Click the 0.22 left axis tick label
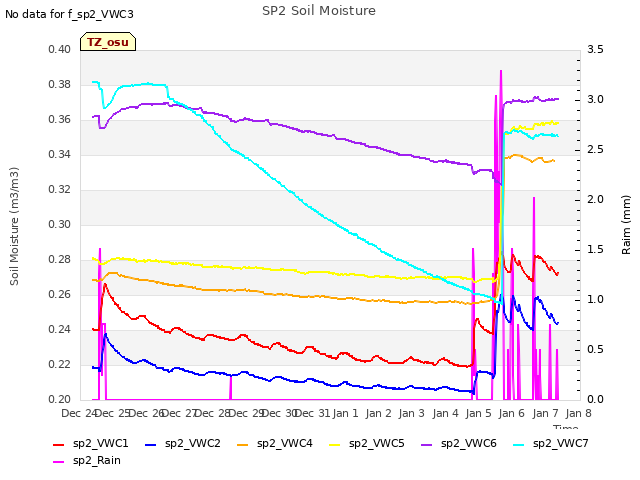The image size is (640, 480). pyautogui.click(x=59, y=365)
